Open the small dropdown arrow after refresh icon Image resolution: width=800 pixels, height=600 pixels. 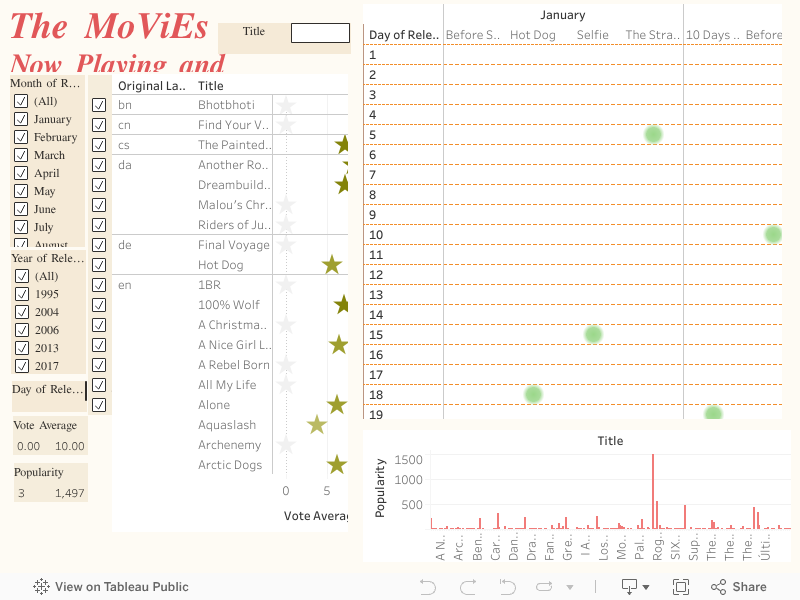pyautogui.click(x=570, y=587)
